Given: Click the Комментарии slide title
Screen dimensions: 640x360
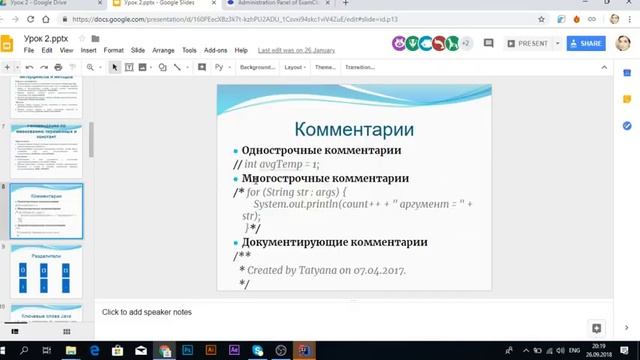Looking at the screenshot, I should coord(354,129).
